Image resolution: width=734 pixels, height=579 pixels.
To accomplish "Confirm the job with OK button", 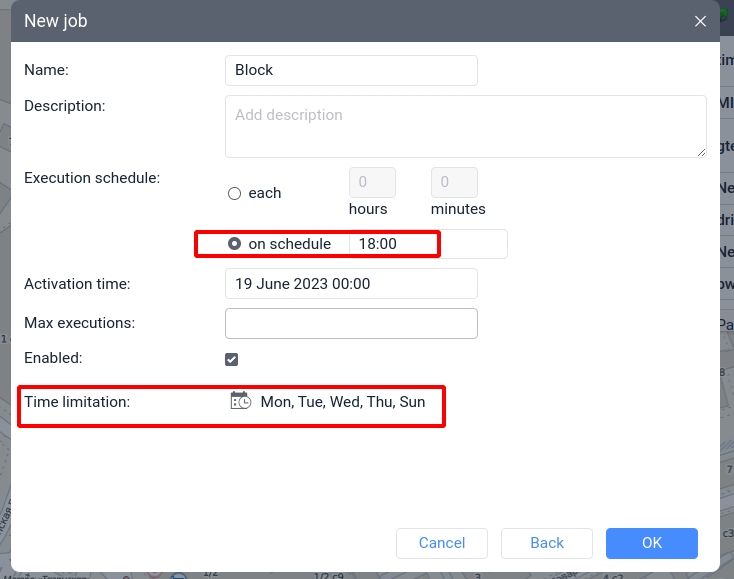I will click(x=651, y=543).
